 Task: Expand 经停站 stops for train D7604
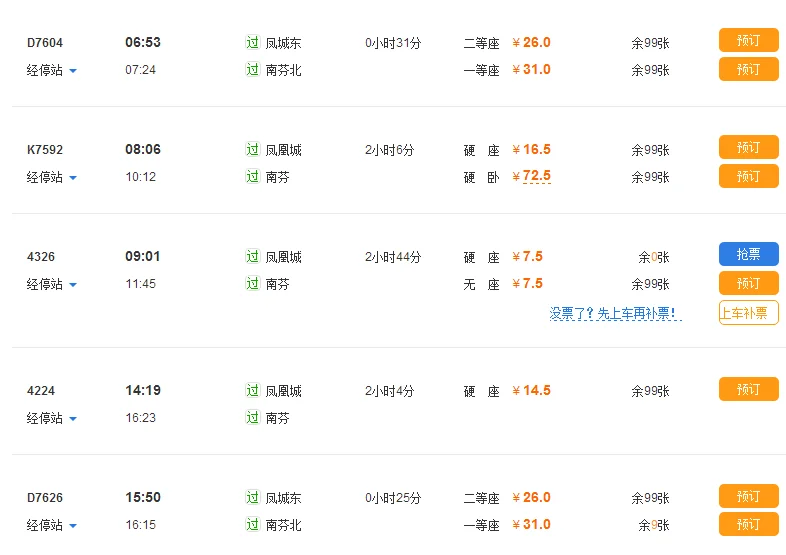coord(52,70)
